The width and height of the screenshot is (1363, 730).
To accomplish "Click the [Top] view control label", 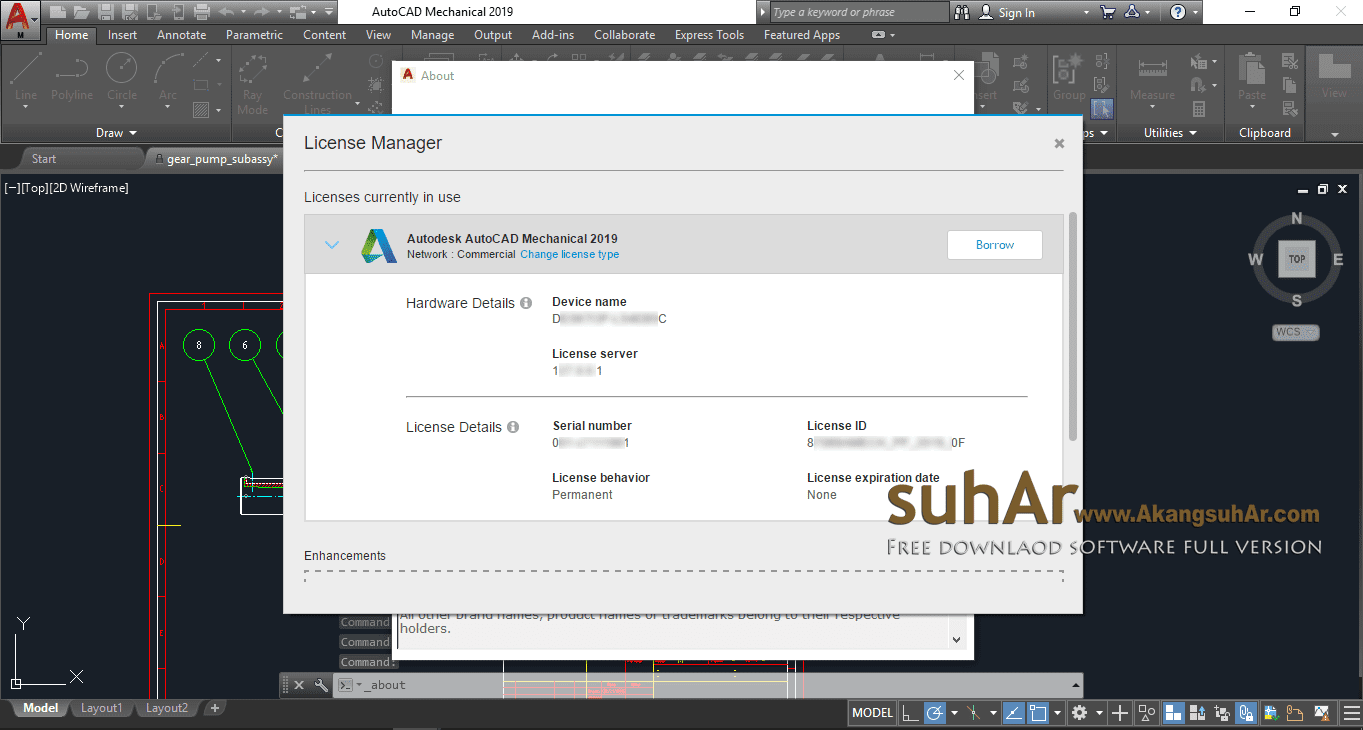I will (x=34, y=187).
